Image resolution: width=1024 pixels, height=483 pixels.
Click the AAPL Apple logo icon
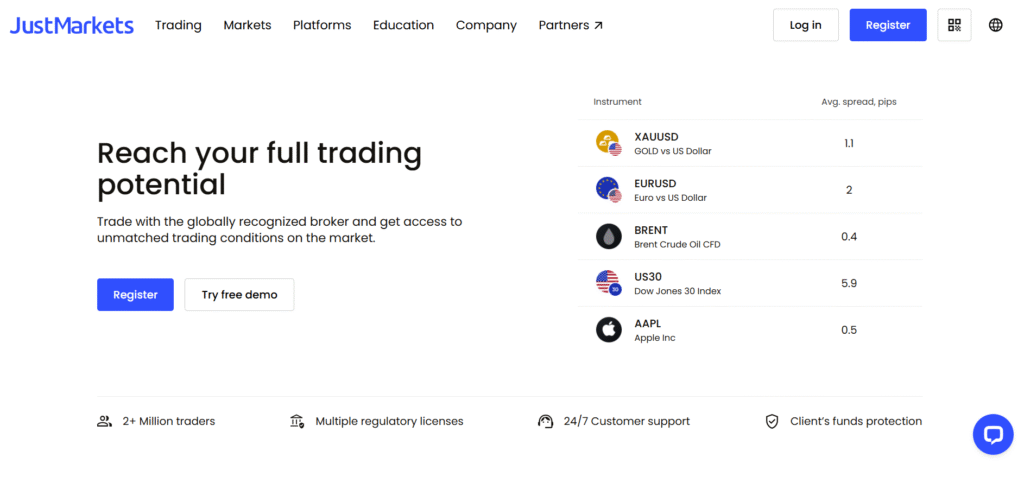pos(609,330)
